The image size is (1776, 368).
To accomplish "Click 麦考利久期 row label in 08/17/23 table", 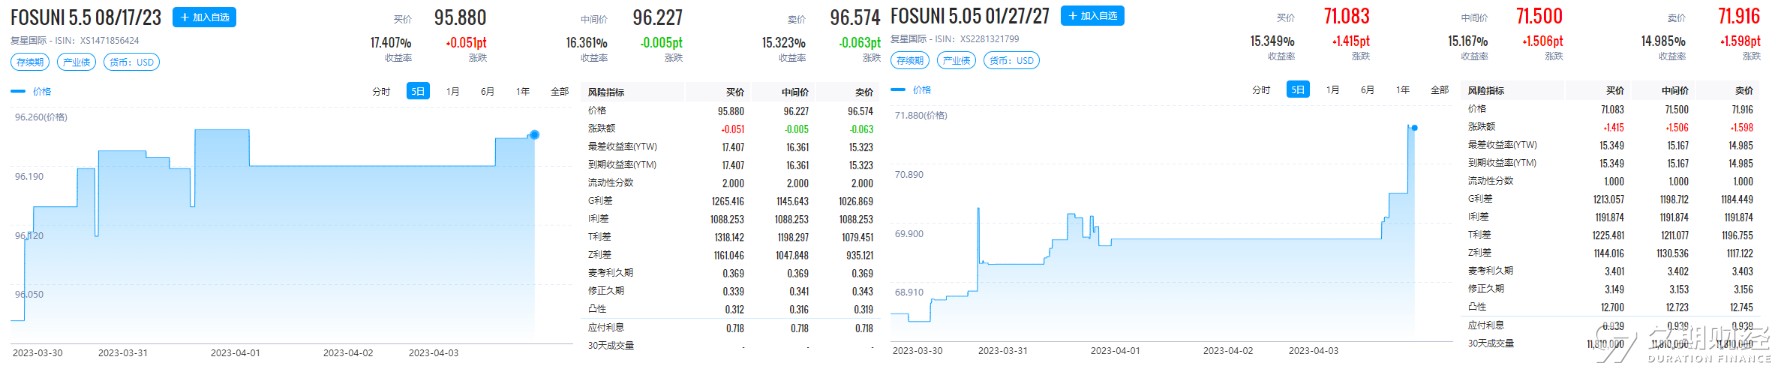I will click(610, 273).
